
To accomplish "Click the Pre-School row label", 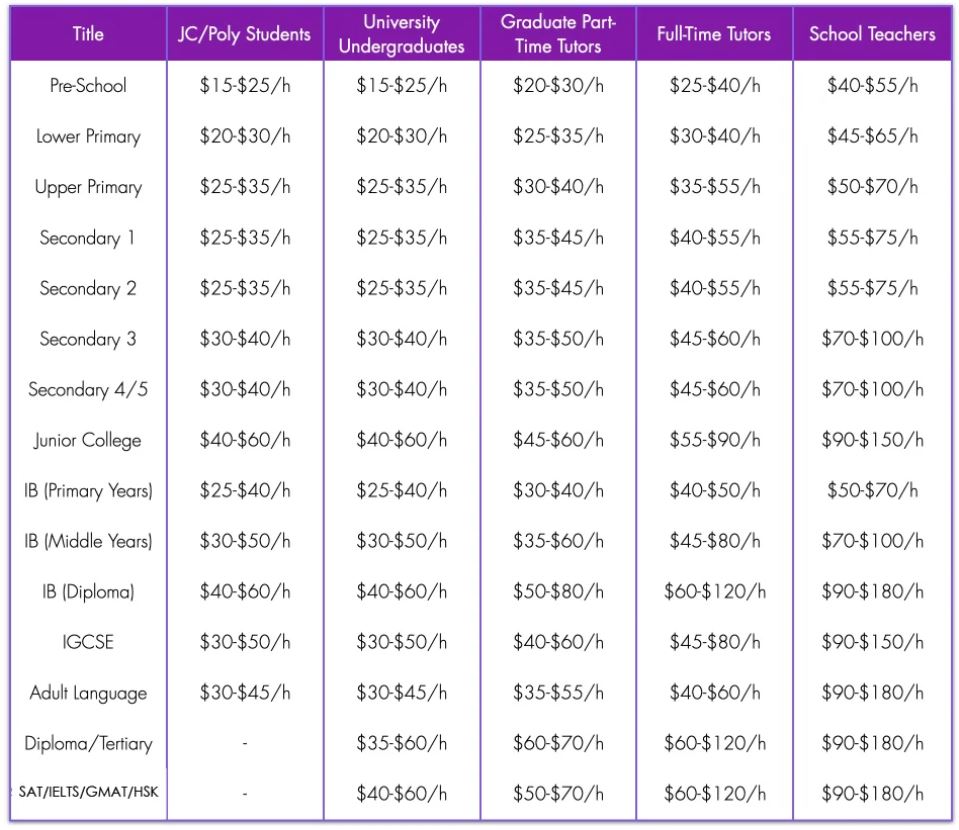I will [88, 86].
